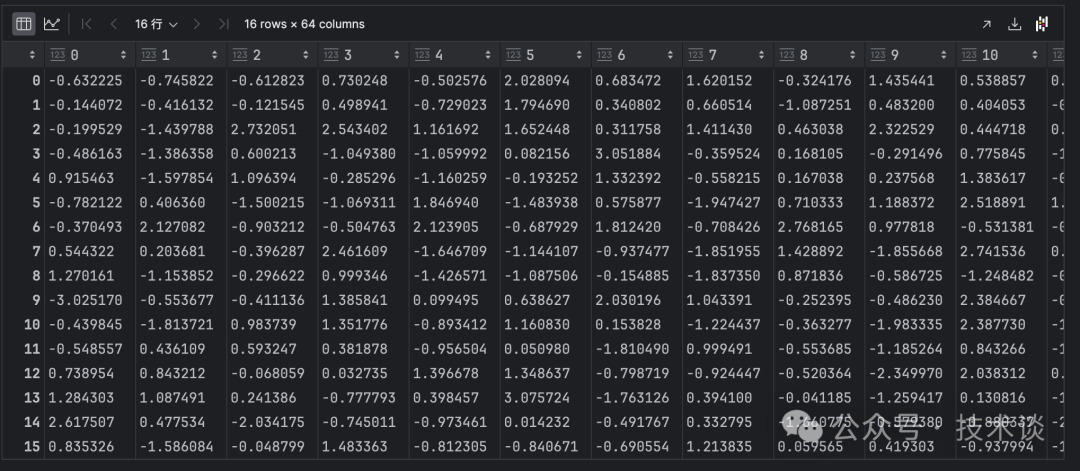
Task: Sort column 10 using its arrows
Action: 1035,55
